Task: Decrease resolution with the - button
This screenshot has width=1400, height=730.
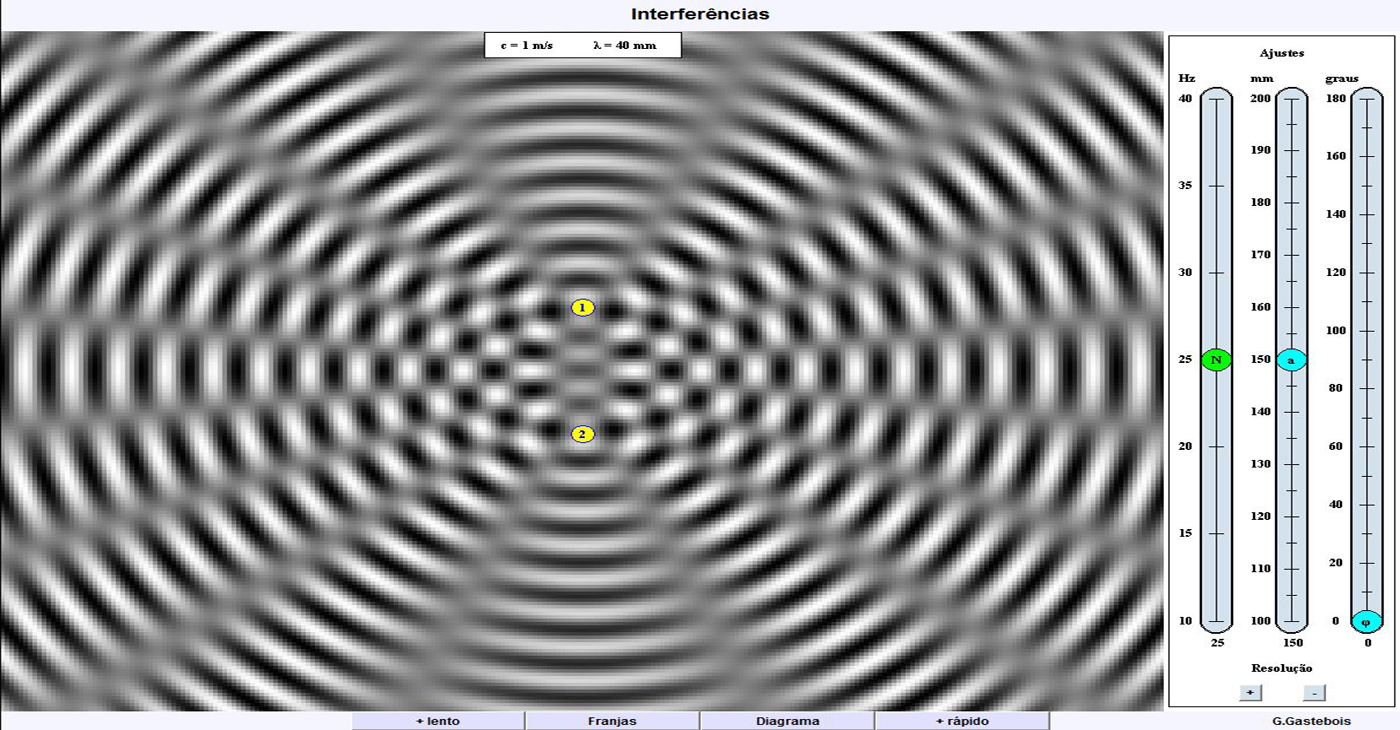Action: click(x=1315, y=692)
